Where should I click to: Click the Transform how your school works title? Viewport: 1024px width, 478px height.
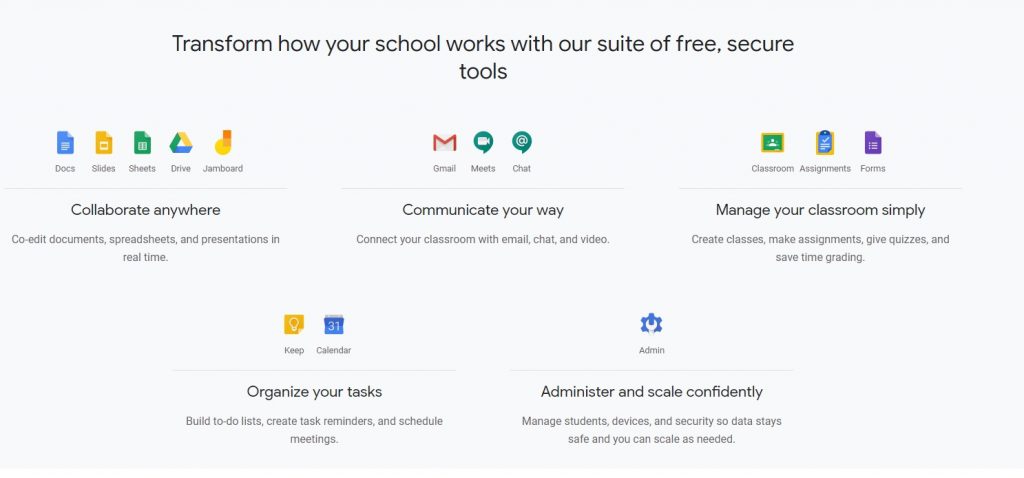[x=483, y=57]
